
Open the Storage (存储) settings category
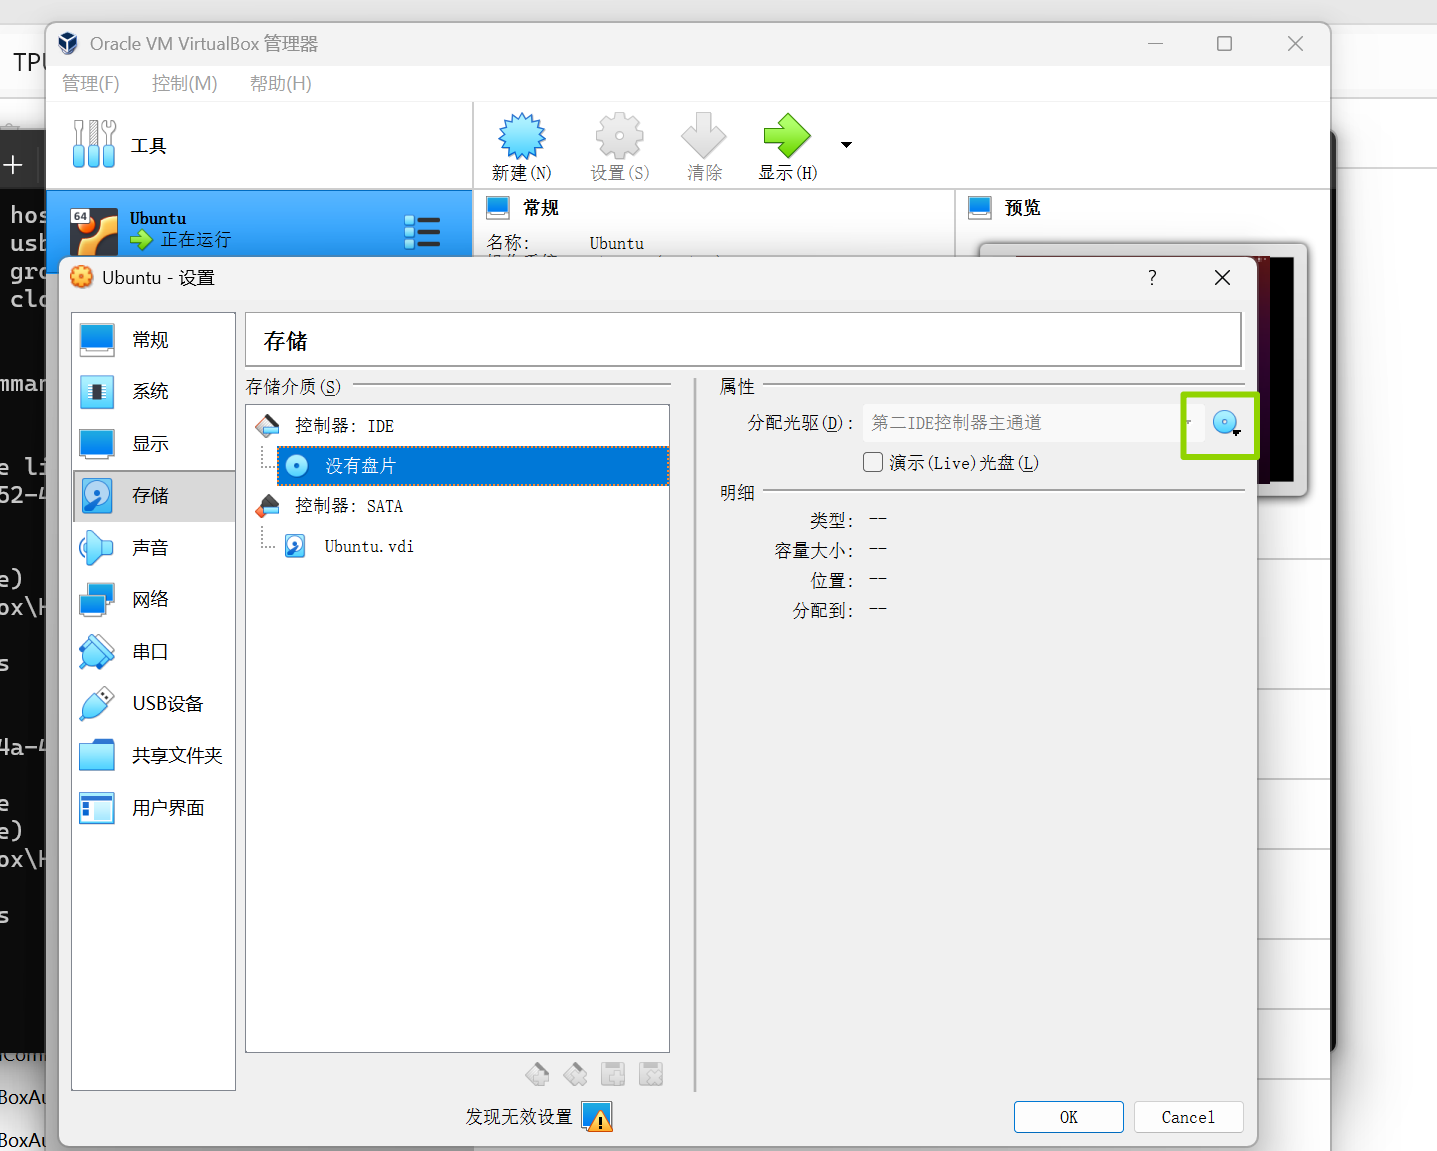pyautogui.click(x=154, y=496)
